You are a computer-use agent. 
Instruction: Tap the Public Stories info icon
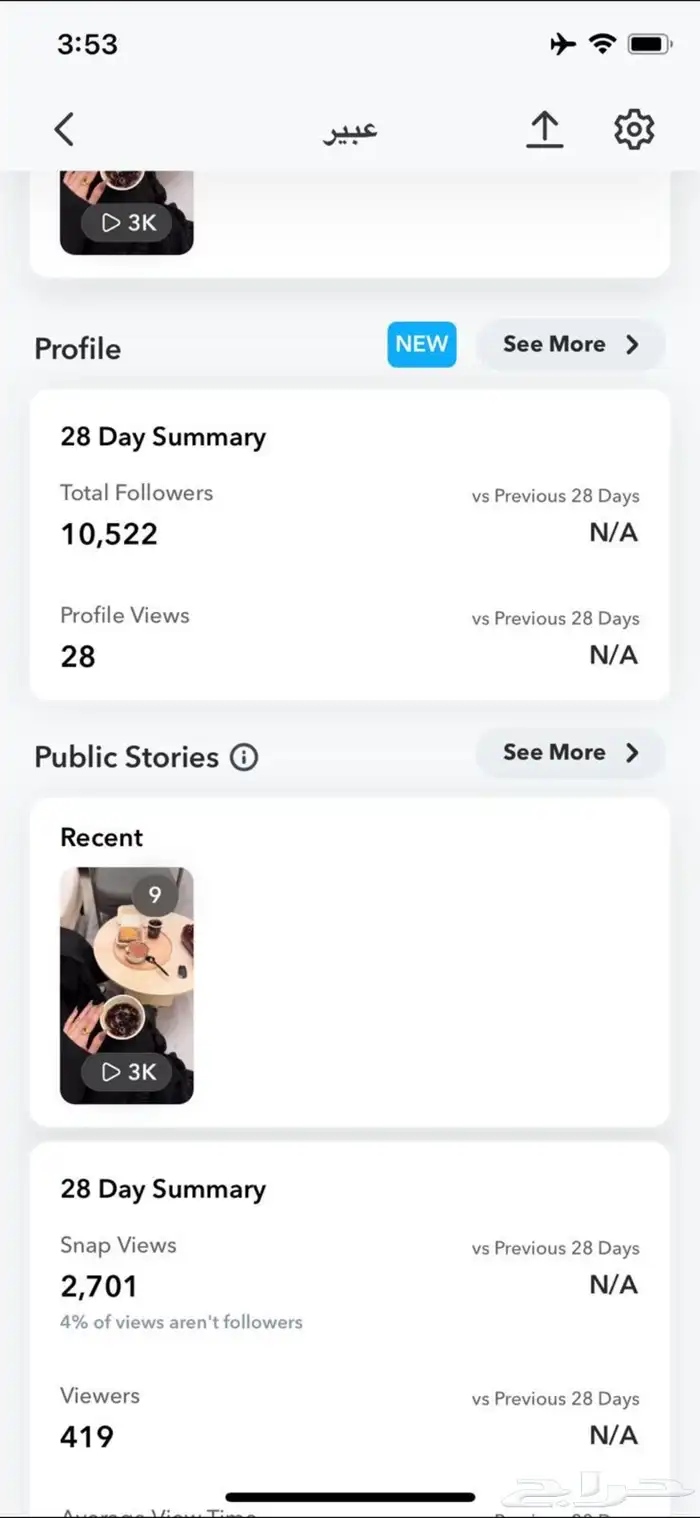pos(244,757)
